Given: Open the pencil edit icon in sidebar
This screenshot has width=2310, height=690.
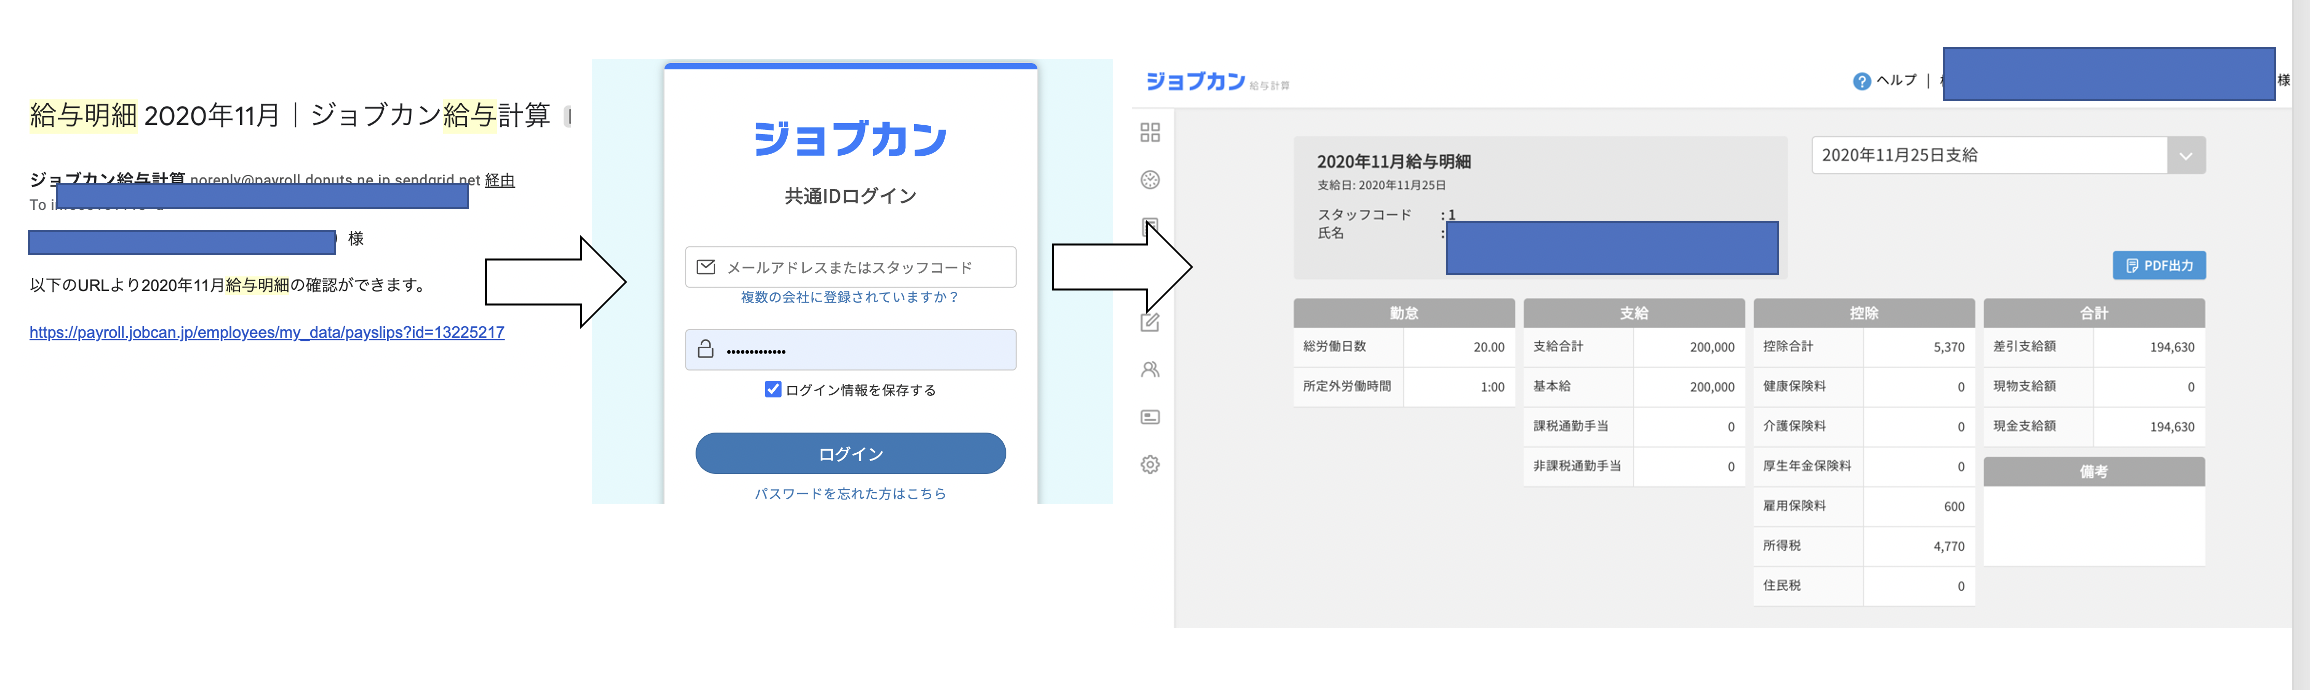Looking at the screenshot, I should (1150, 322).
